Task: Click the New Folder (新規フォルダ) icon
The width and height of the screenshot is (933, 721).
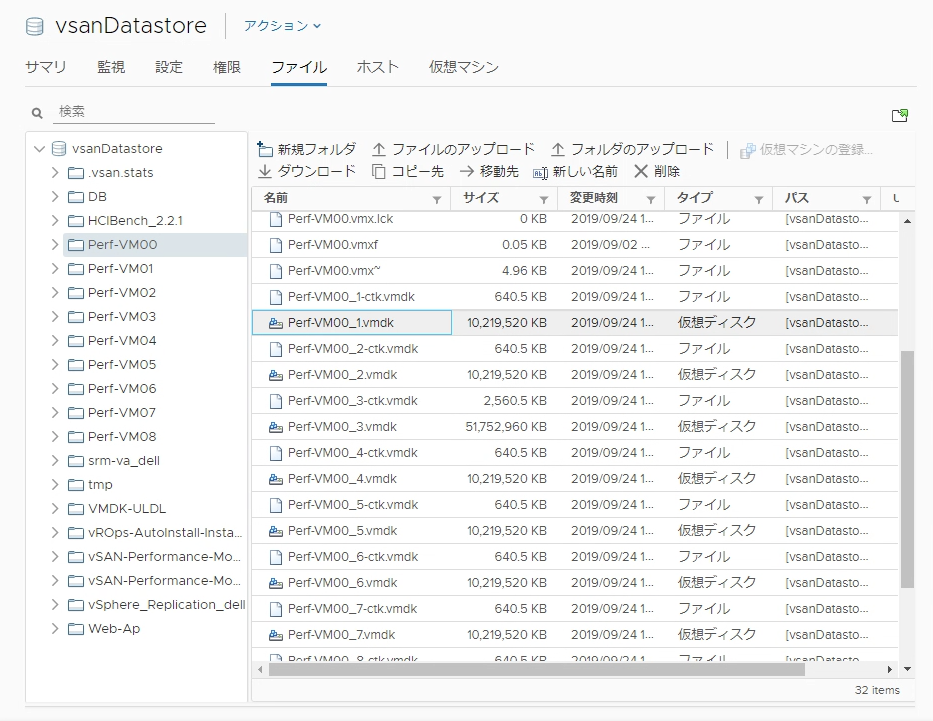Action: click(x=265, y=149)
